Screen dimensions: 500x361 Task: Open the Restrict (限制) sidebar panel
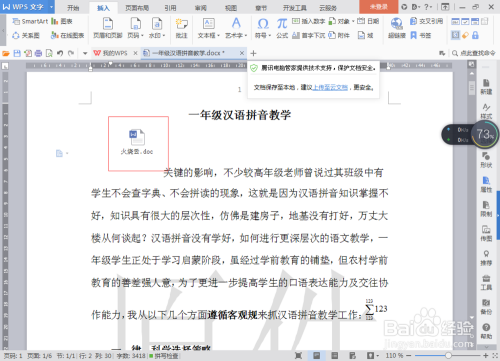click(x=486, y=209)
